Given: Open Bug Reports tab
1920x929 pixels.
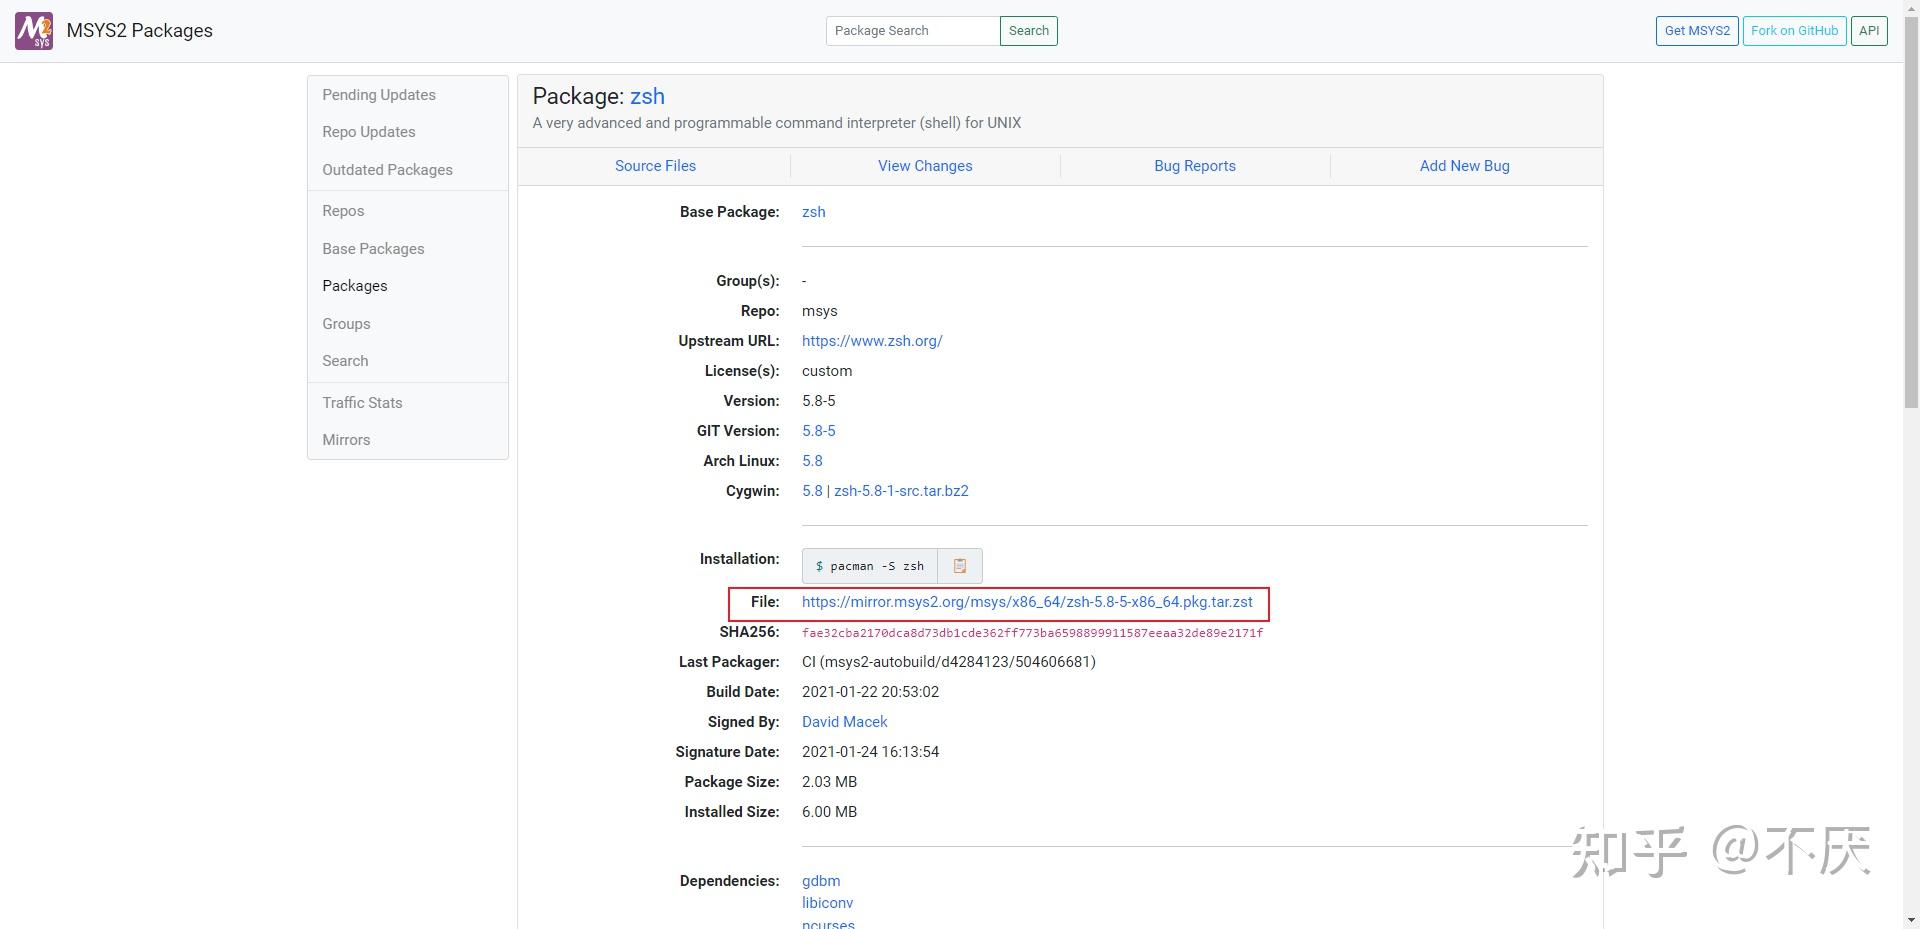Looking at the screenshot, I should [x=1195, y=166].
